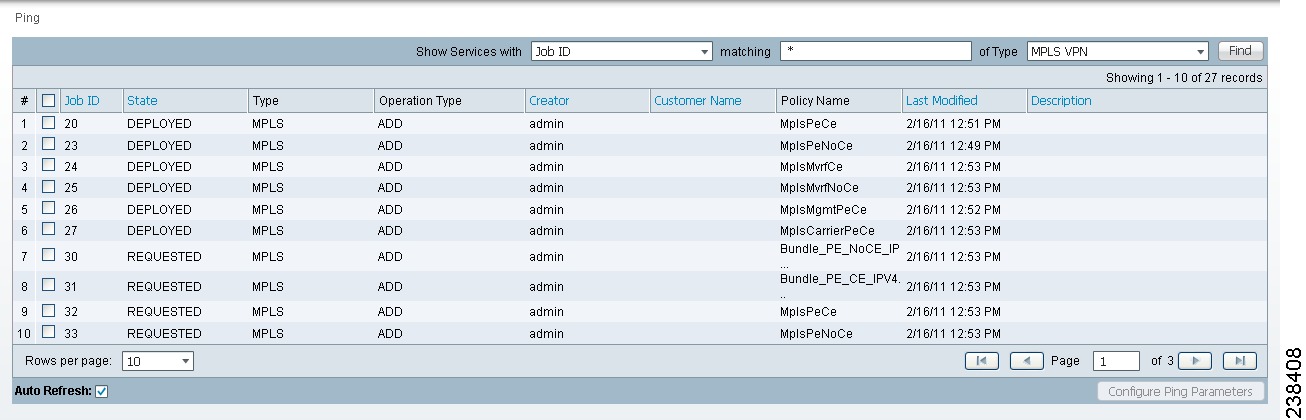
Task: Toggle the Auto Refresh checkbox
Action: pyautogui.click(x=101, y=391)
